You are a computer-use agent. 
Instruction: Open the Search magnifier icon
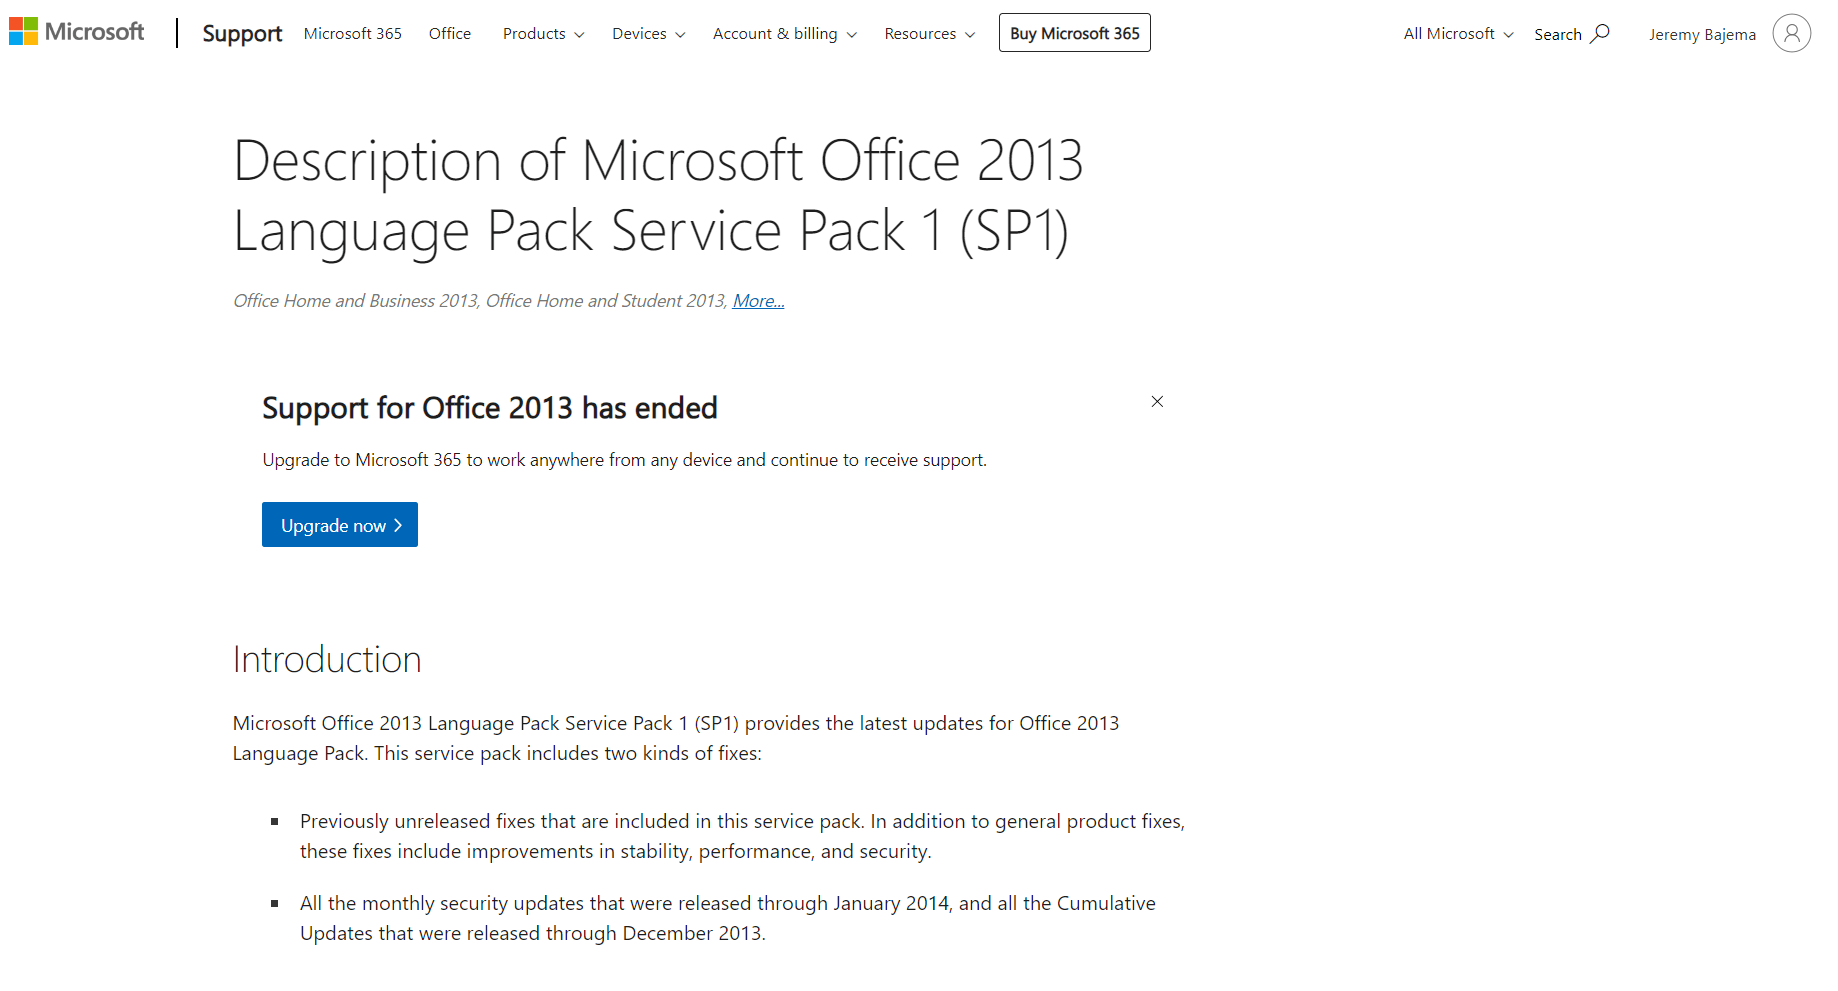coord(1600,32)
